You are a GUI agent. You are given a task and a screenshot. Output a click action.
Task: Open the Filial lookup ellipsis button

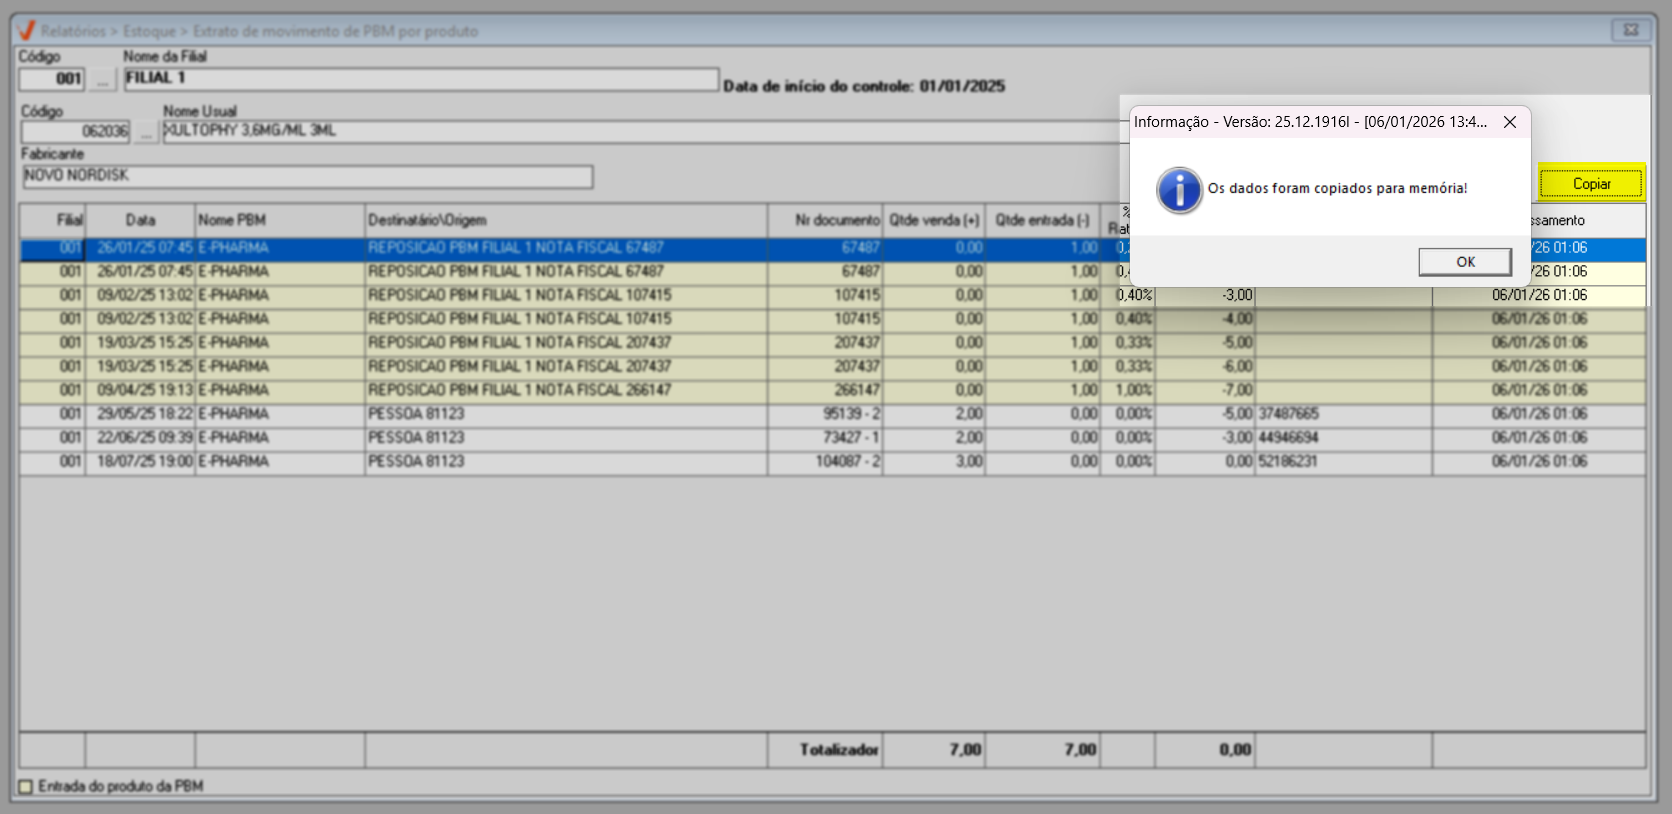(102, 80)
